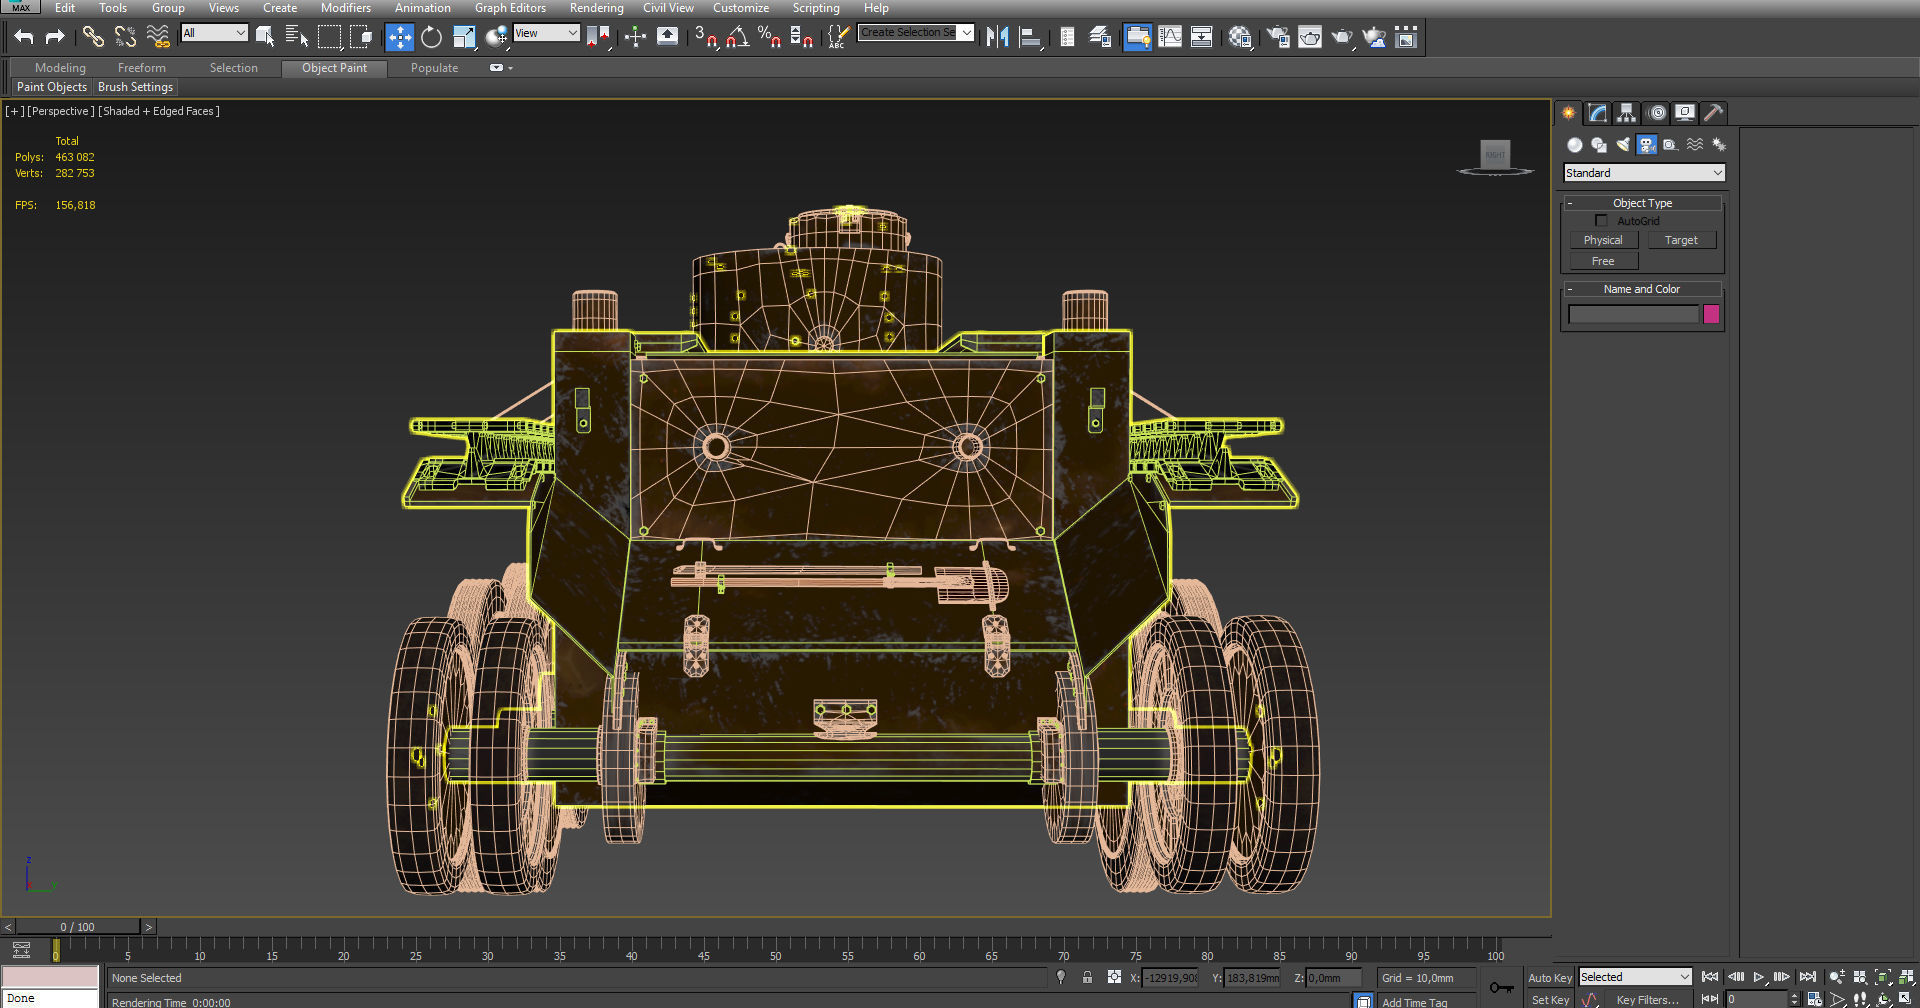Toggle the Angle Snap button
1920x1008 pixels.
[738, 37]
